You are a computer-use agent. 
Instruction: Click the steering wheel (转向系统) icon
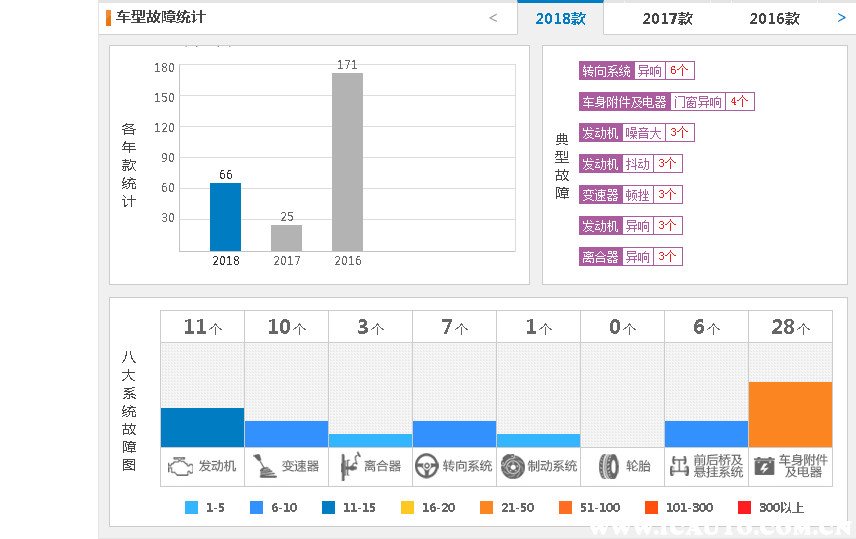pos(428,466)
